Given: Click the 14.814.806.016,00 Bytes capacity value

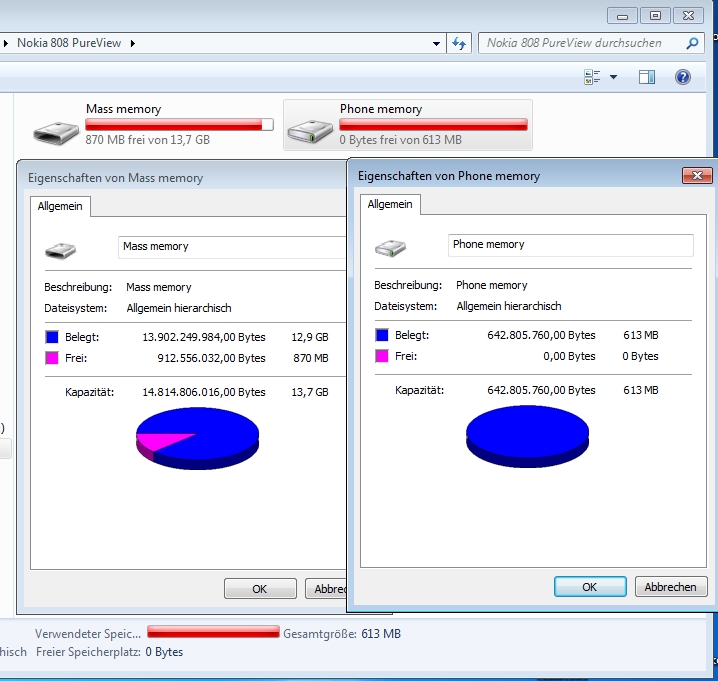Looking at the screenshot, I should pos(204,392).
